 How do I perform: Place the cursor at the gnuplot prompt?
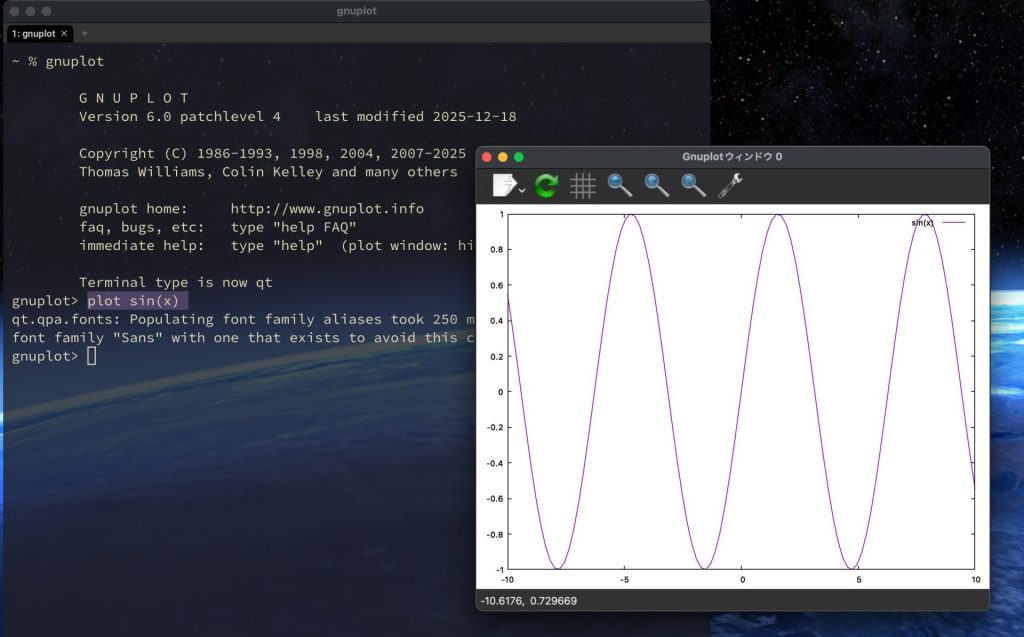point(90,355)
